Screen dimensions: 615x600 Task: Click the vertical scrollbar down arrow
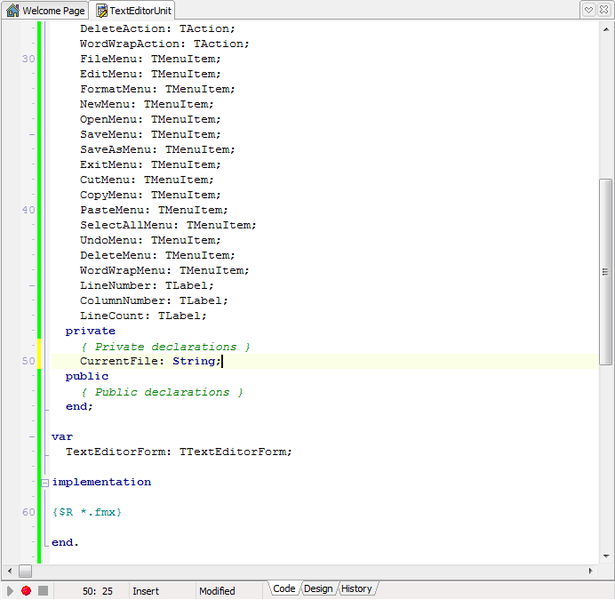pos(606,556)
